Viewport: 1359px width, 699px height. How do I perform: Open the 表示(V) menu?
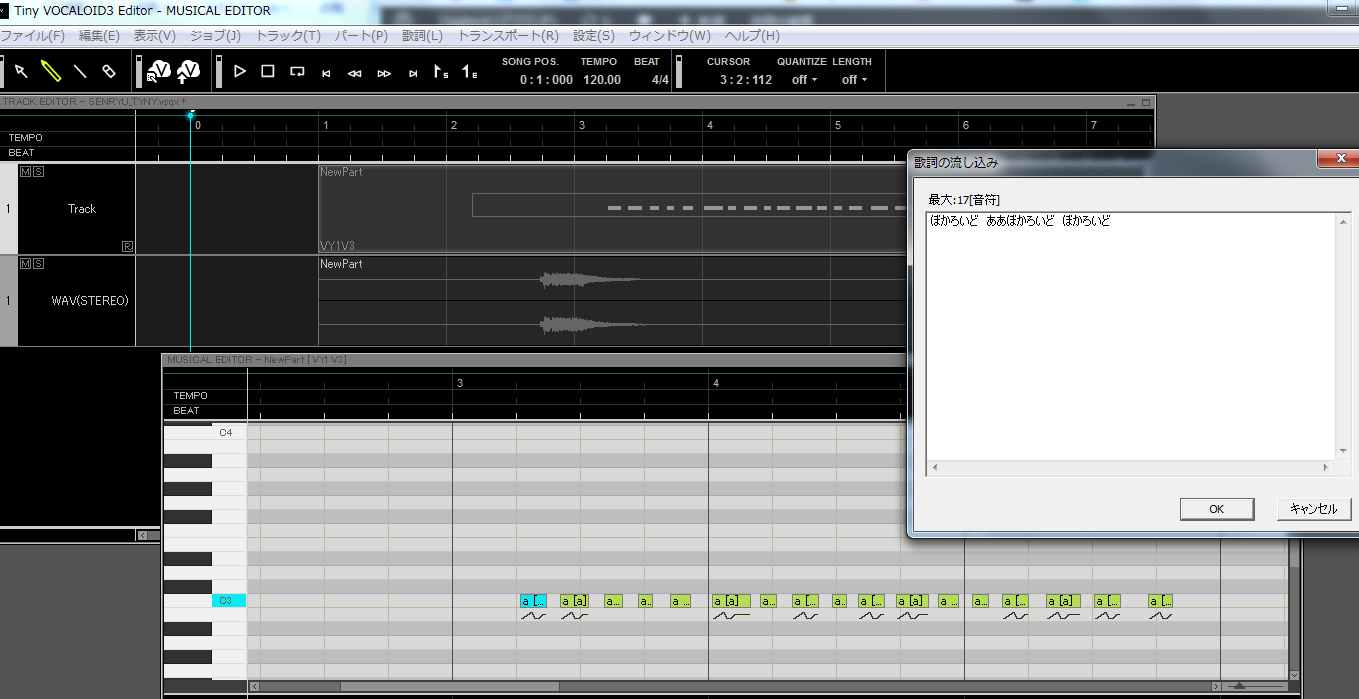155,36
